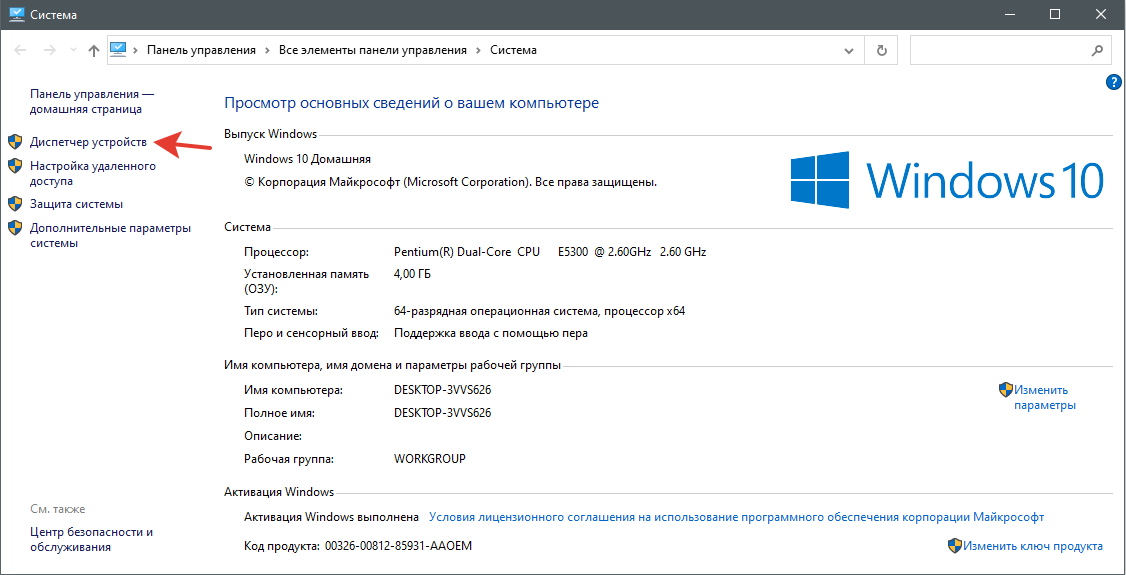The width and height of the screenshot is (1126, 575).
Task: Select DESKTOP-3VVS626 beside Полное имя
Action: (442, 413)
